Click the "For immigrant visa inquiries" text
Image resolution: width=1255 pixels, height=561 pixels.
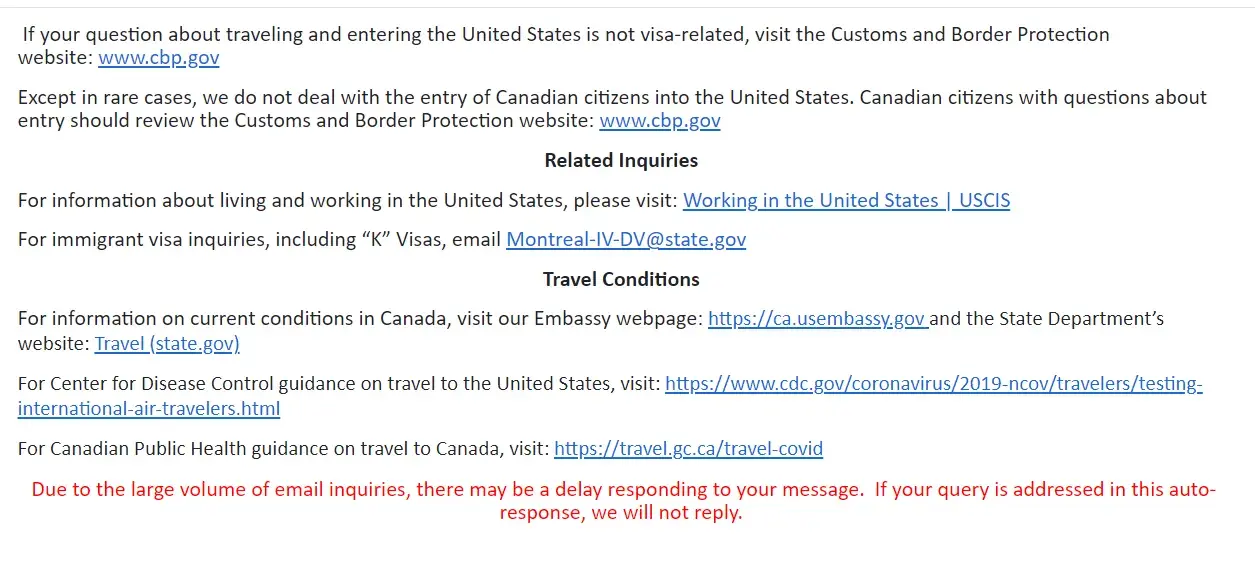coord(140,240)
